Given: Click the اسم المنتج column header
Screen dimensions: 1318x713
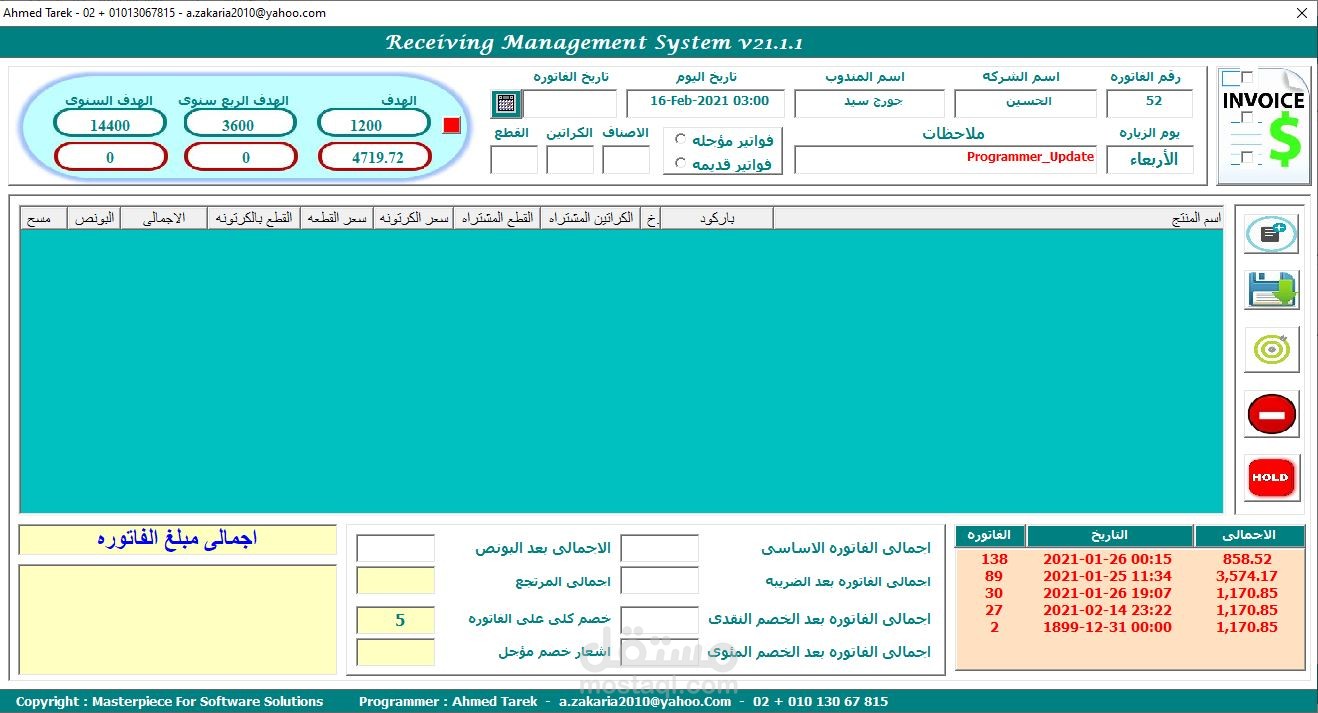Looking at the screenshot, I should (x=998, y=218).
